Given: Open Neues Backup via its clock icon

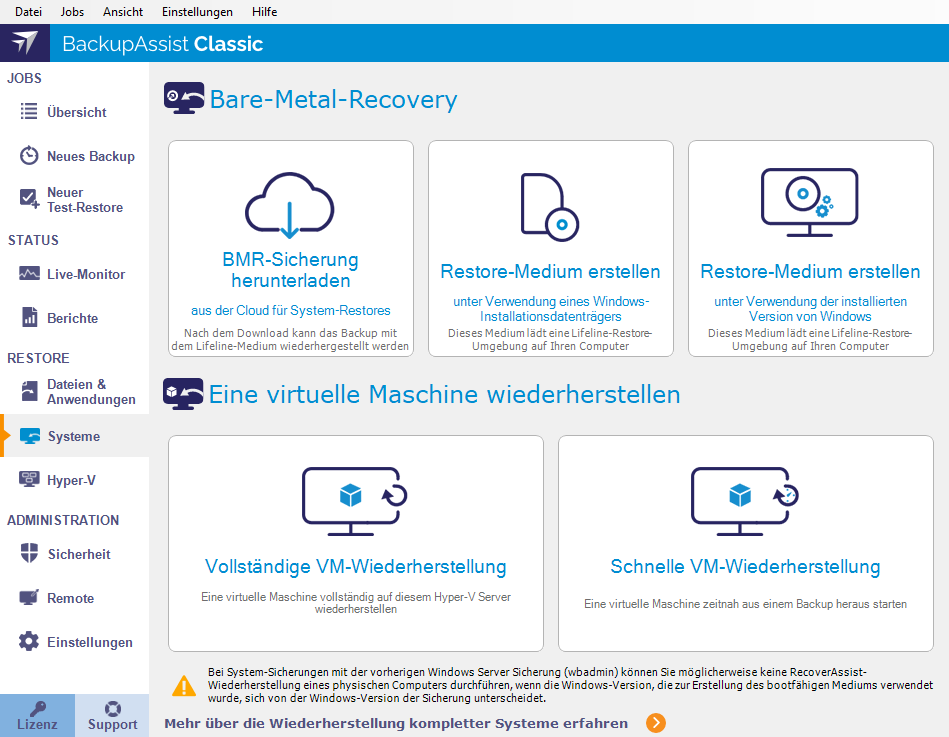Looking at the screenshot, I should point(30,156).
